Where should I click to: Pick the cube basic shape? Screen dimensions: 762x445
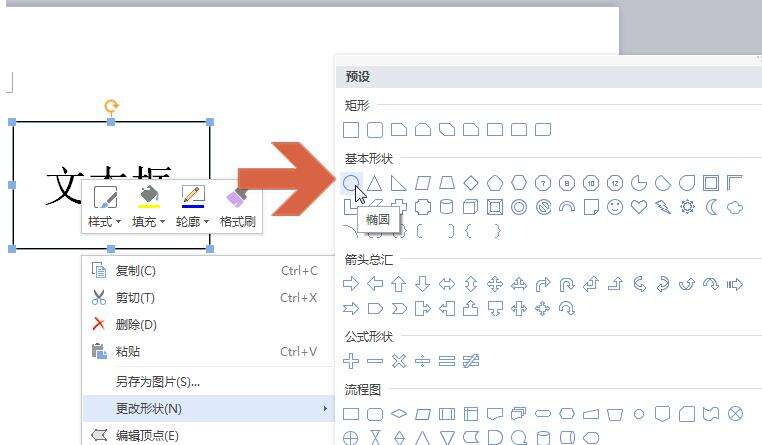tap(470, 207)
